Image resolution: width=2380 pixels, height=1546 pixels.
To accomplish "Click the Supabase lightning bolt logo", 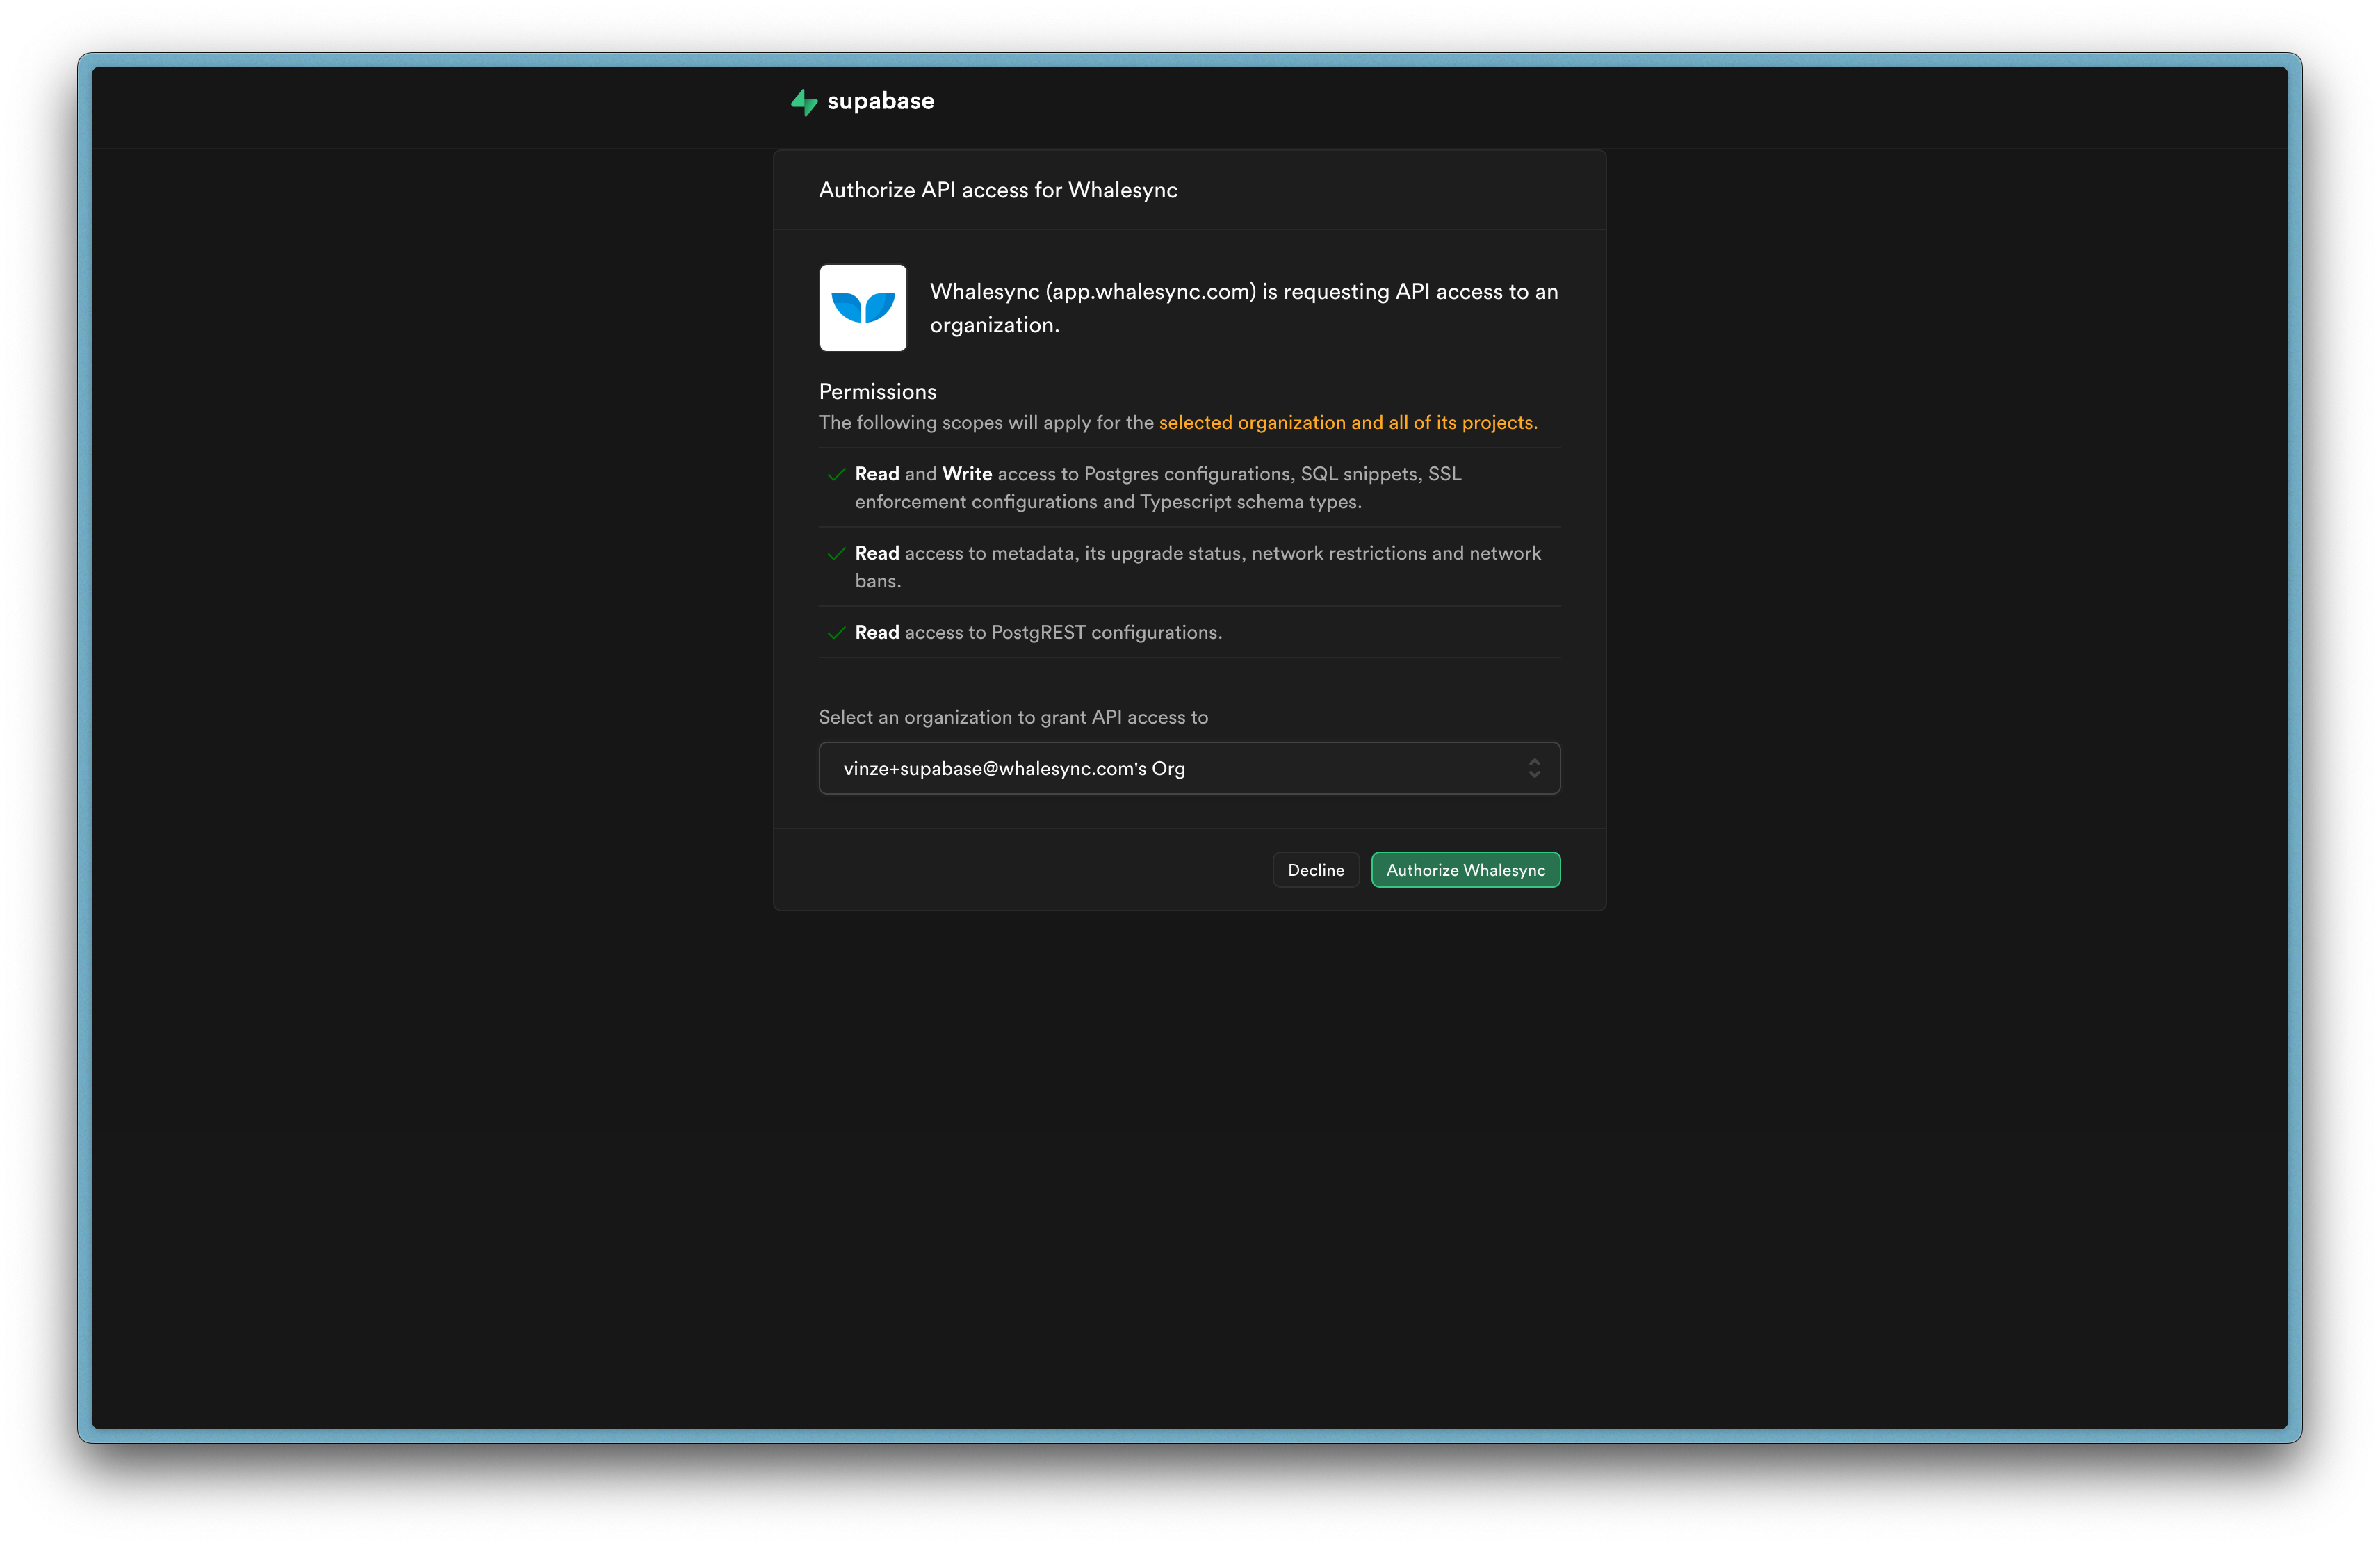I will tap(804, 102).
